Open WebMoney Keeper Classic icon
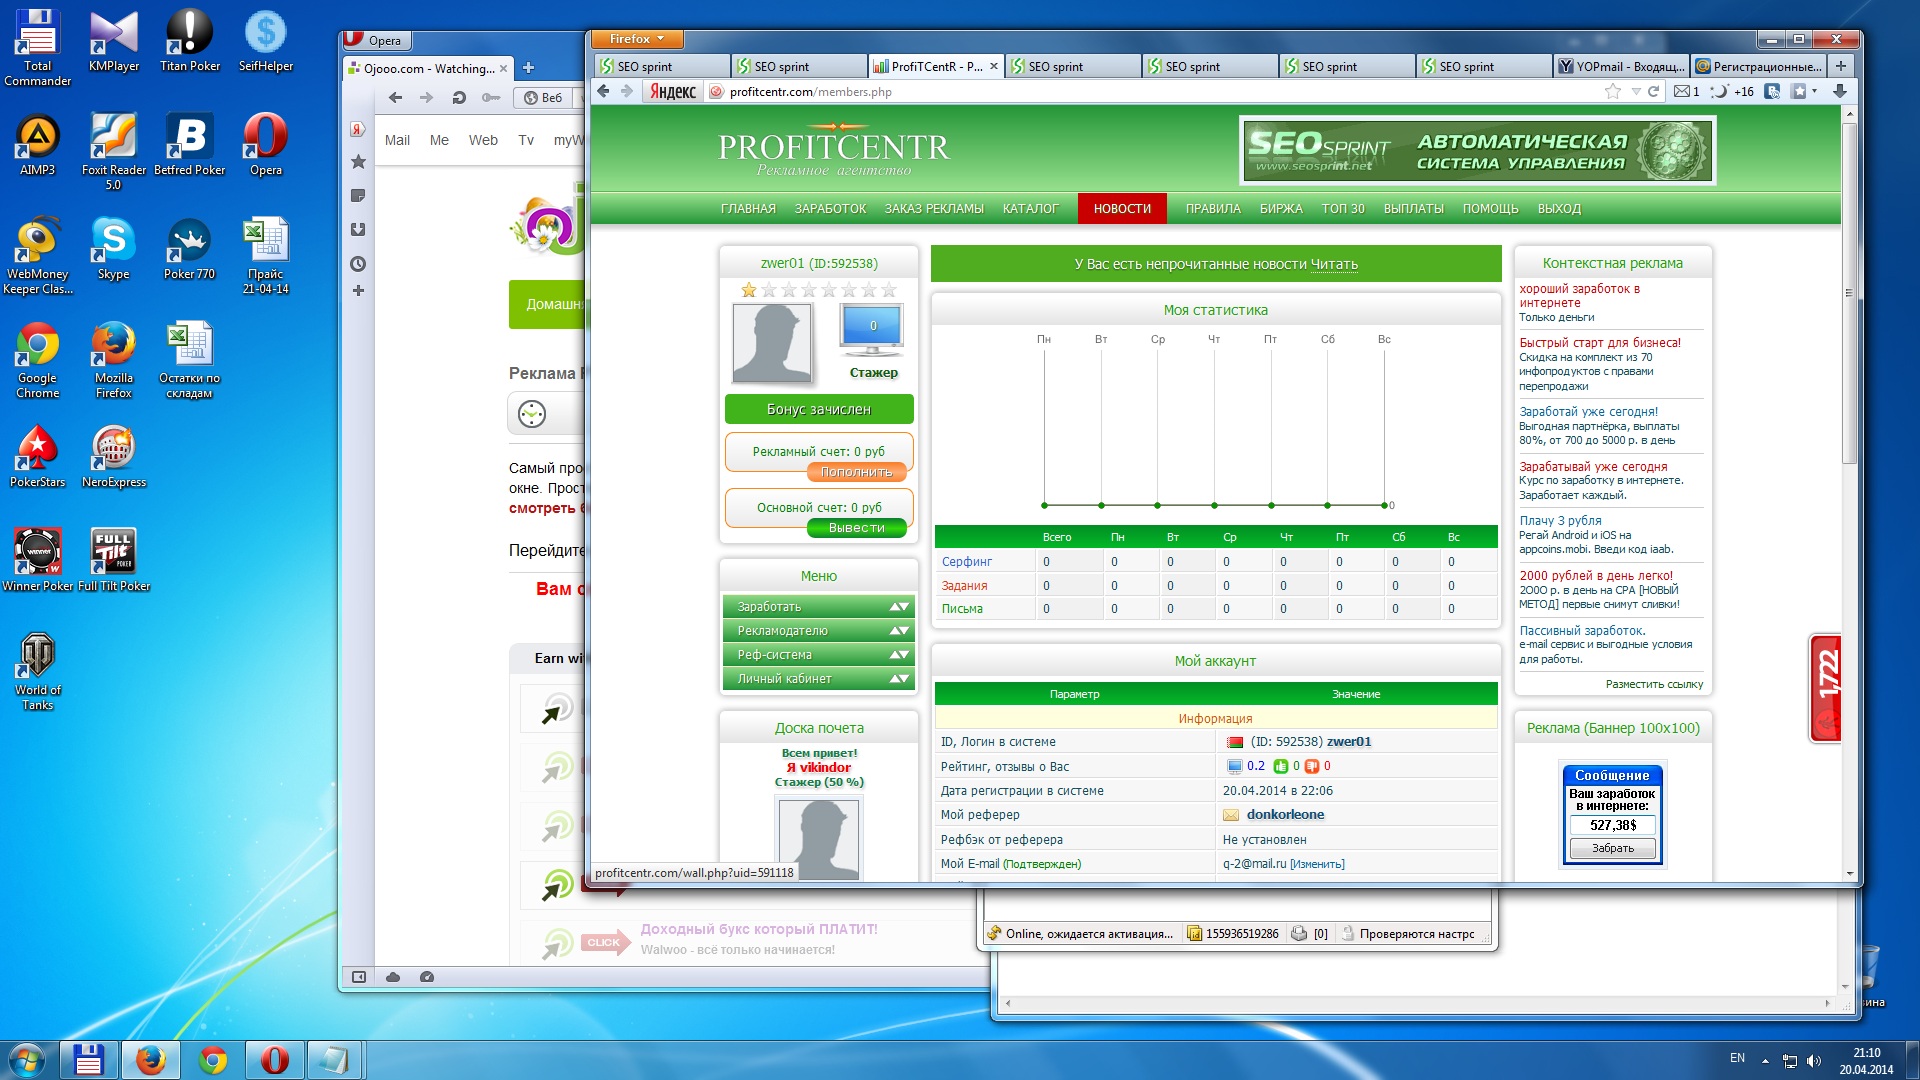 [x=37, y=255]
